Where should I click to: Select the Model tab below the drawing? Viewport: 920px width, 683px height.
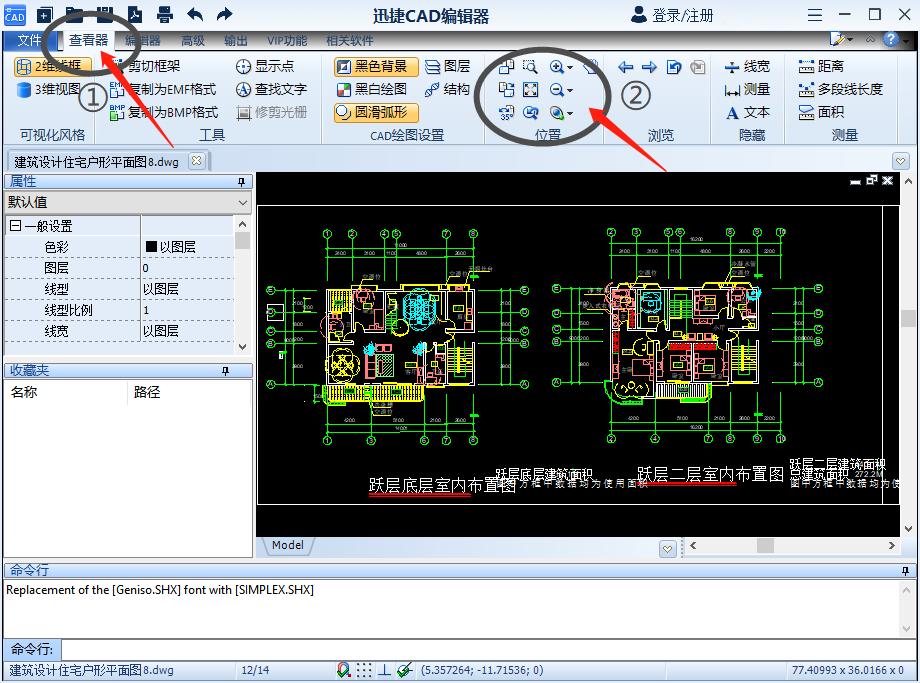tap(286, 545)
